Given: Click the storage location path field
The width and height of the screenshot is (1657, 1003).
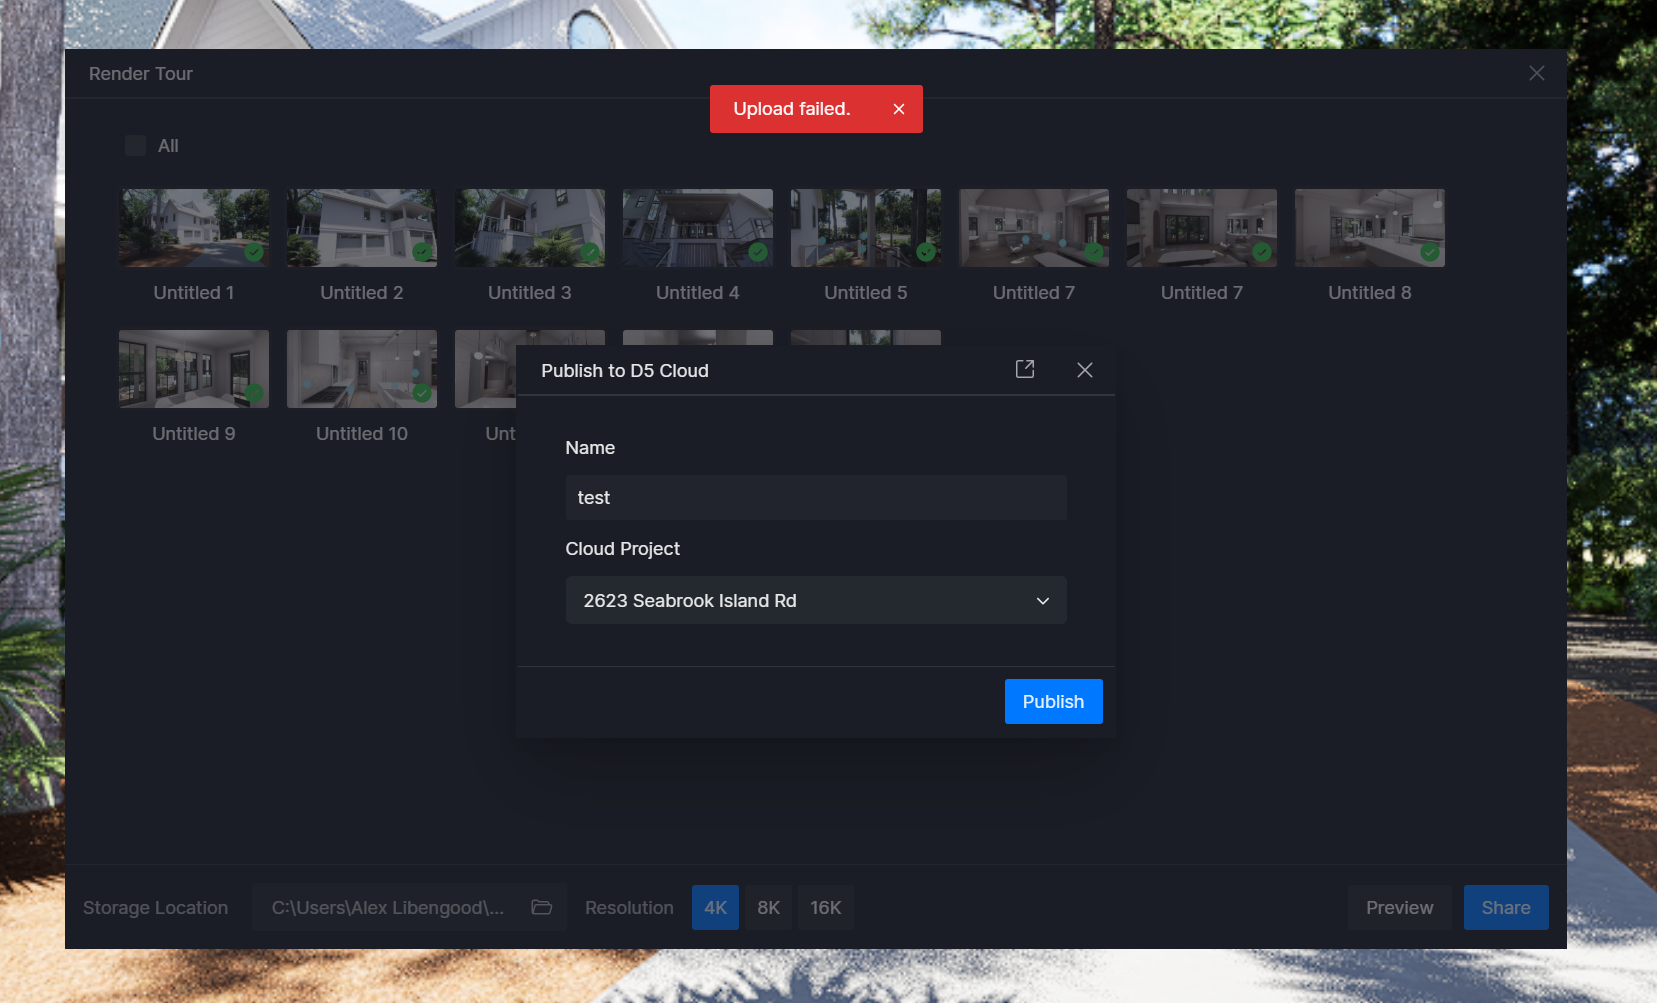Looking at the screenshot, I should pyautogui.click(x=388, y=907).
